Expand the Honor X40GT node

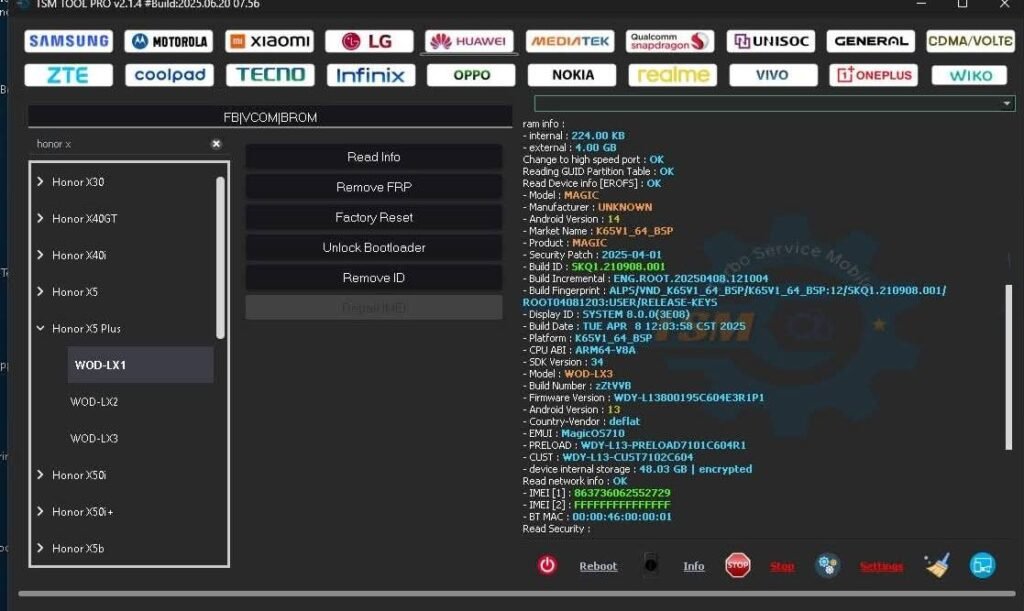(40, 218)
